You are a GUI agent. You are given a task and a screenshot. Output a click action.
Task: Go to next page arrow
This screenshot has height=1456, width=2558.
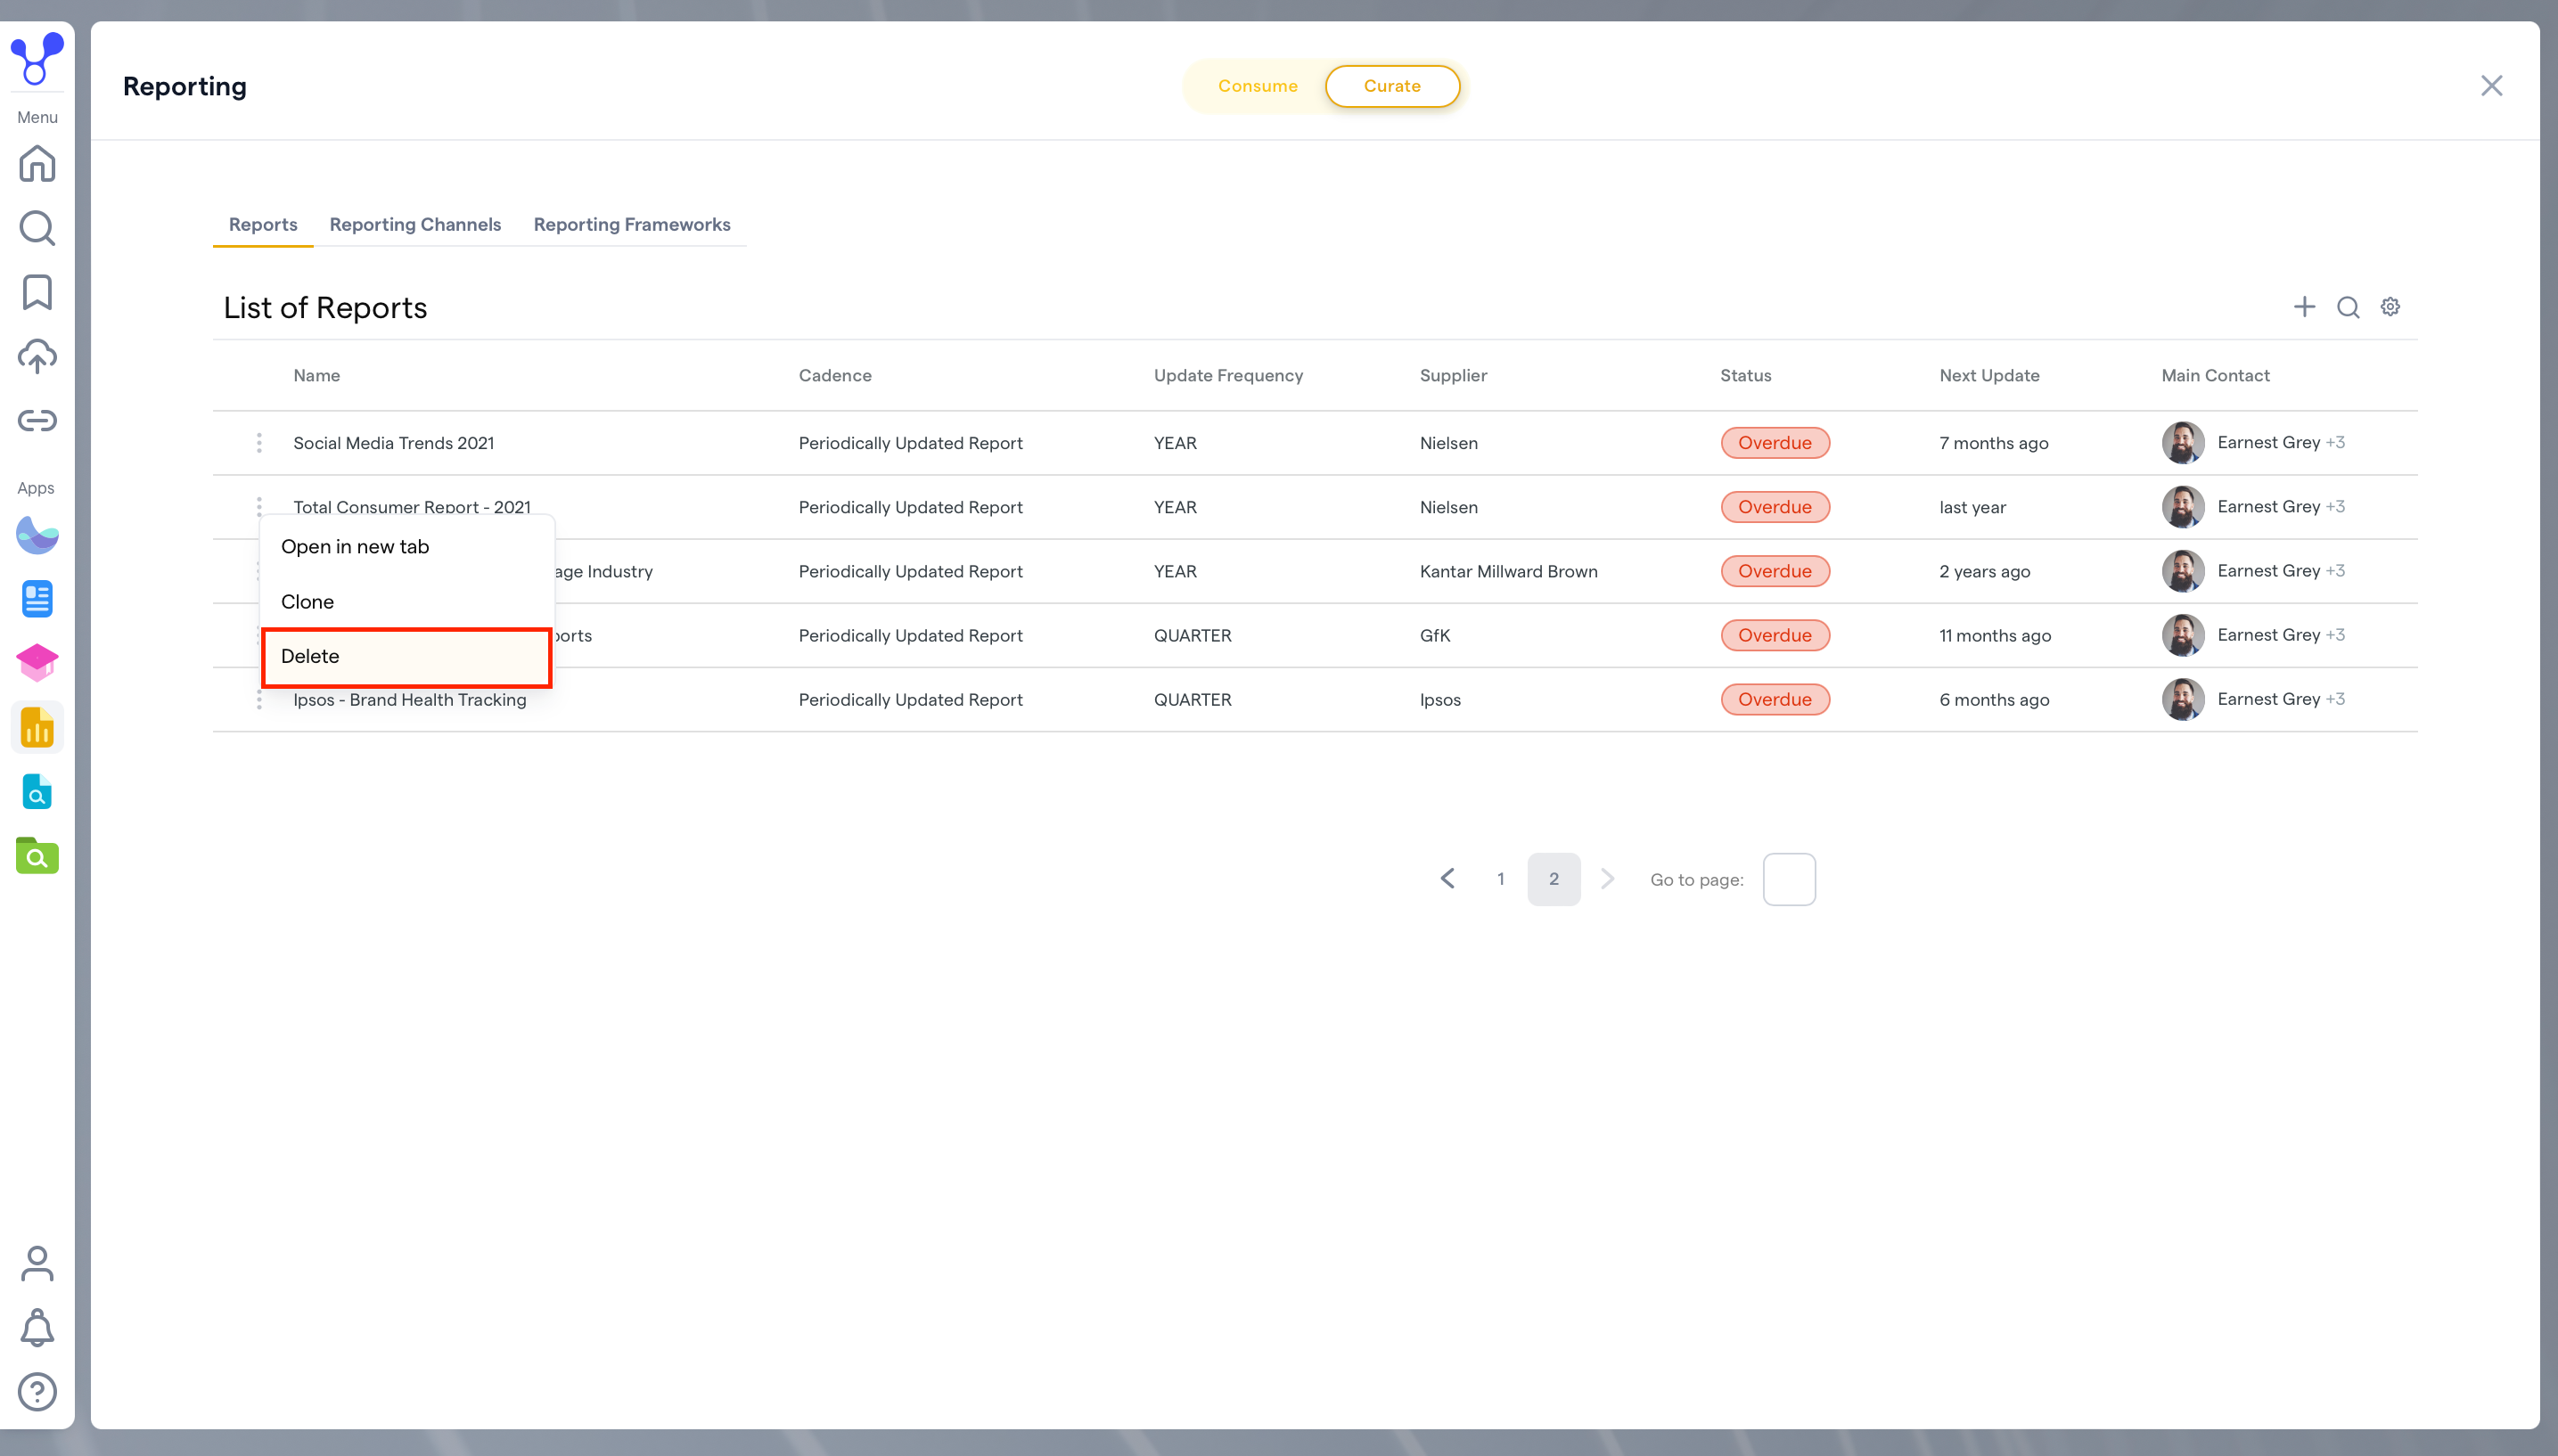[x=1607, y=879]
